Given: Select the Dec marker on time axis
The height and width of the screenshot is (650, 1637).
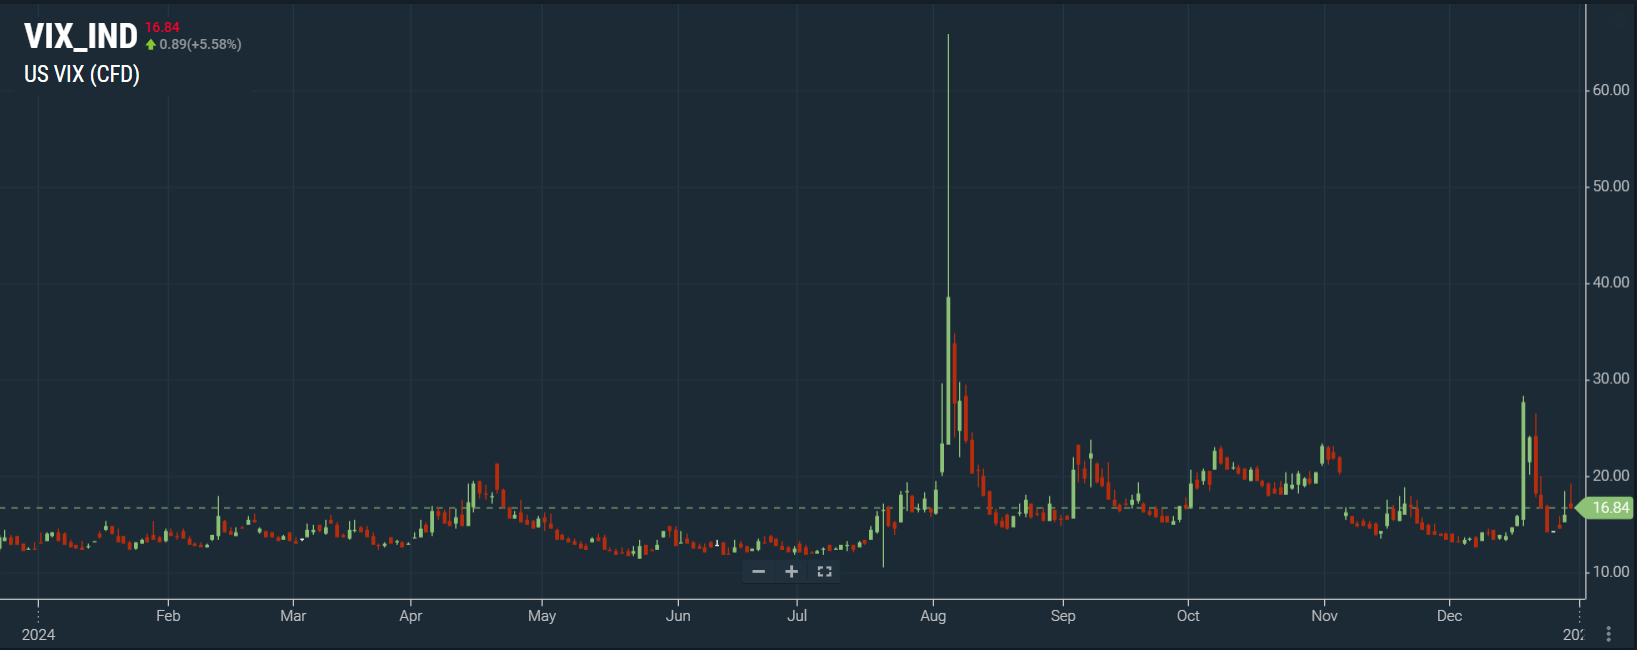Looking at the screenshot, I should pyautogui.click(x=1449, y=616).
